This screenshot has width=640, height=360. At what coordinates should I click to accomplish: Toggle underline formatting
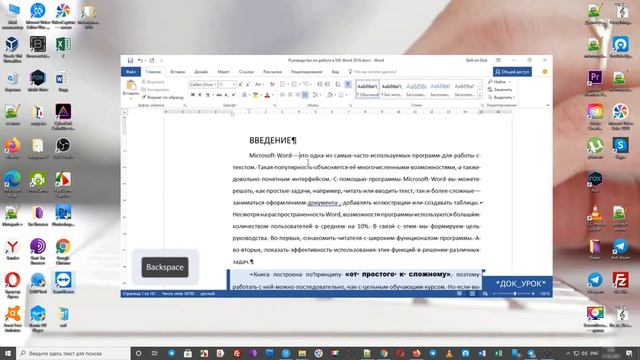208,95
